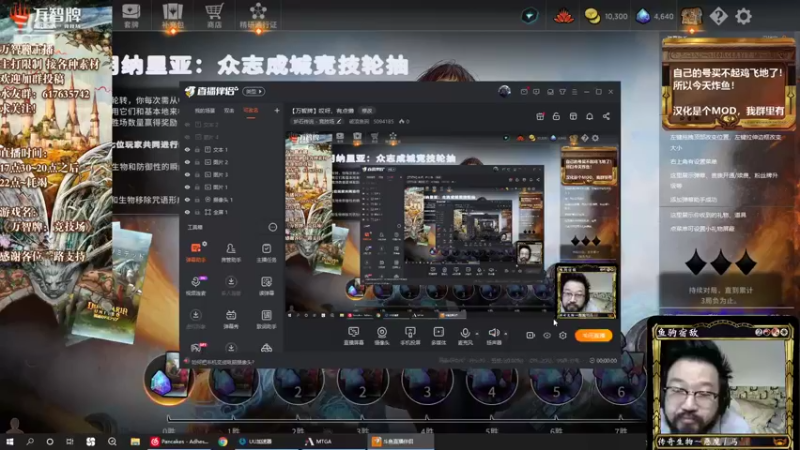Open the treasure chest icon in Arena header

(691, 17)
